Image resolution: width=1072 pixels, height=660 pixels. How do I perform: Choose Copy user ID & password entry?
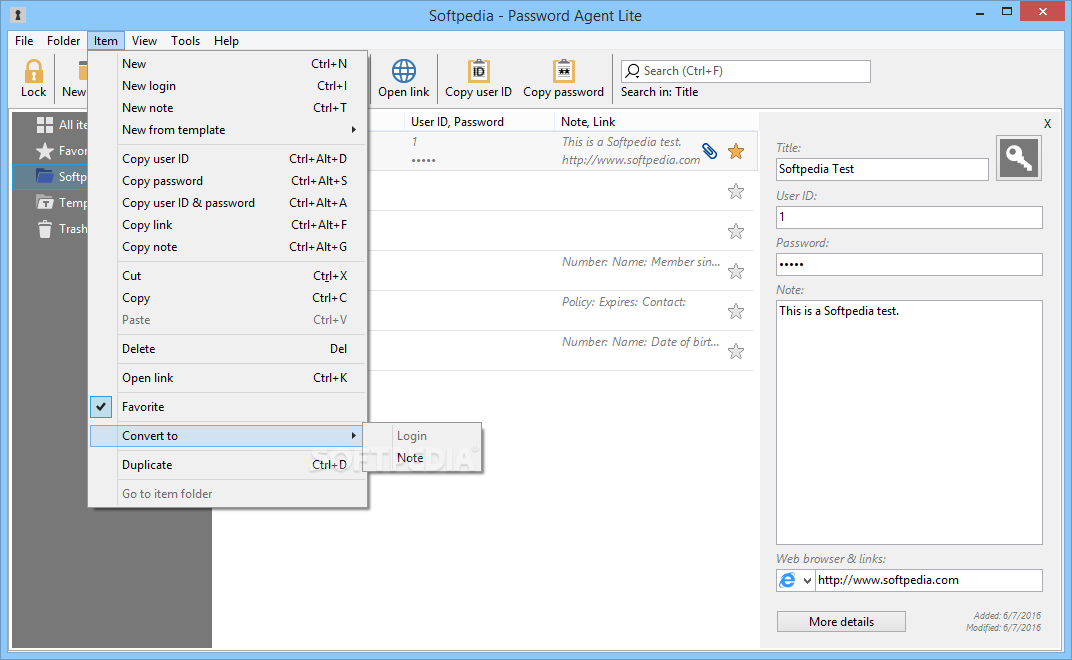228,202
